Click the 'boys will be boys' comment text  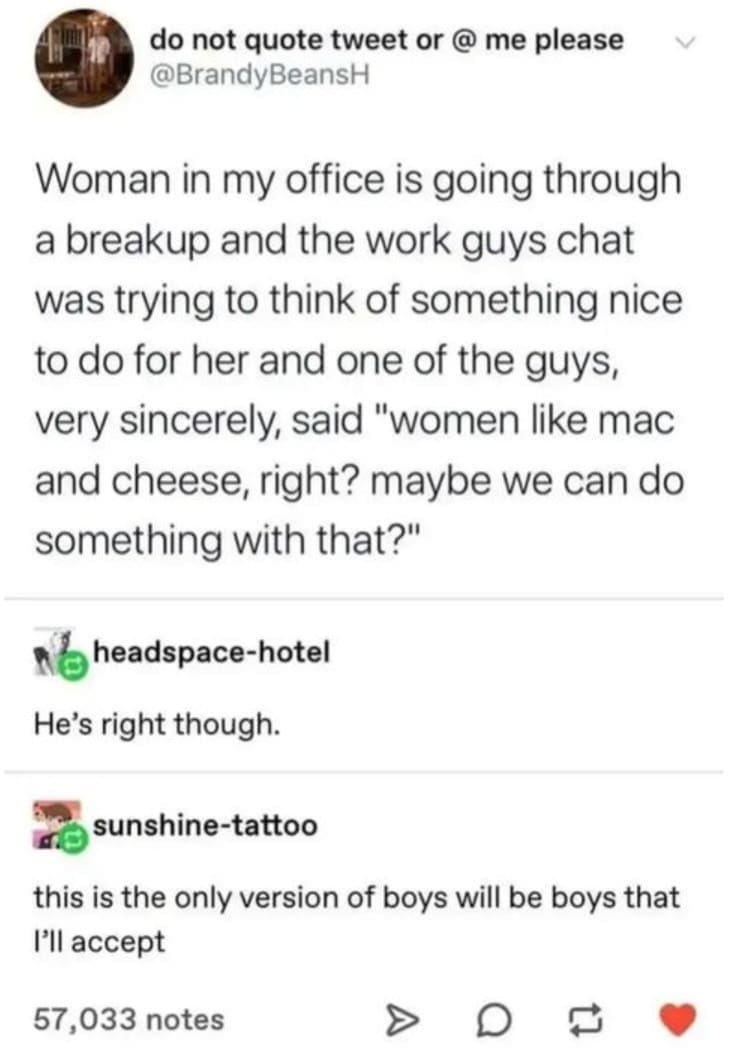coord(356,919)
